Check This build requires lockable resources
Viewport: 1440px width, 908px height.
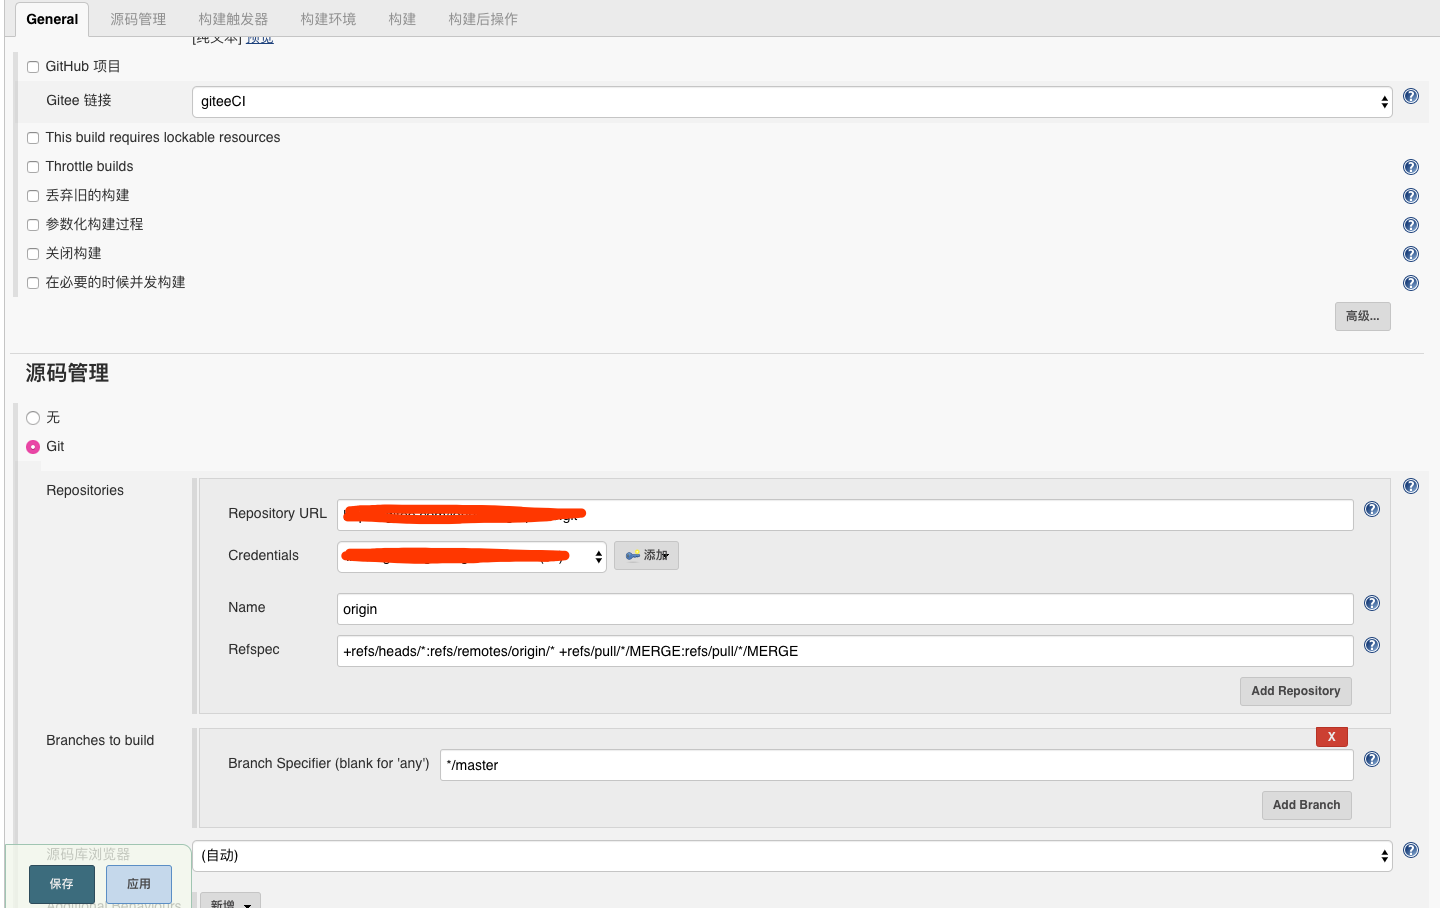[x=33, y=138]
